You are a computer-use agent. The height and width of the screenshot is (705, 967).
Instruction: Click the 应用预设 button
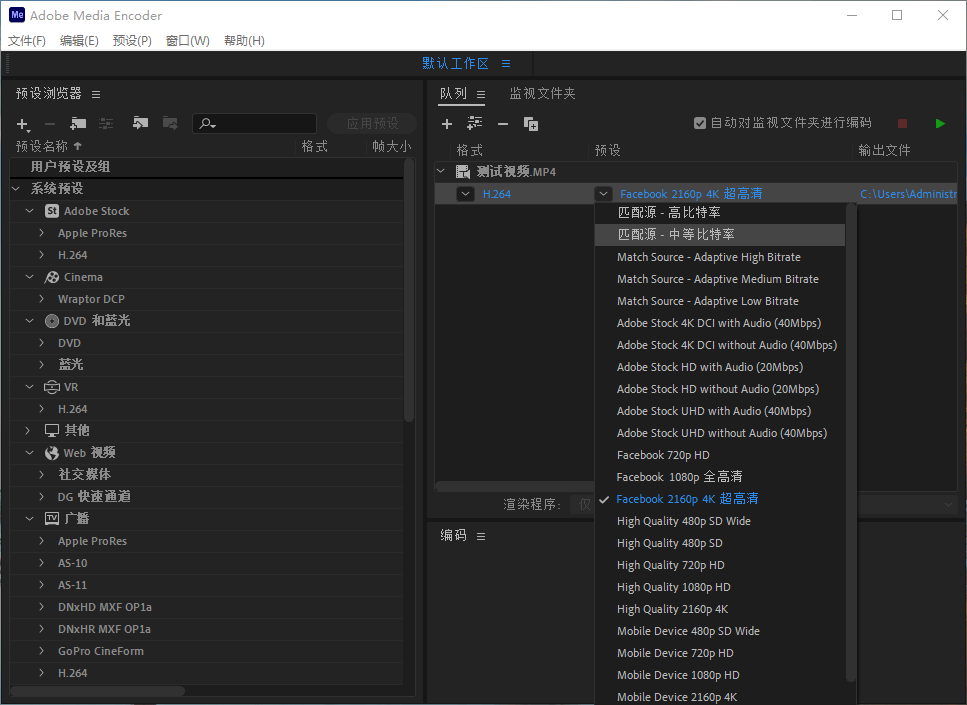[x=372, y=123]
